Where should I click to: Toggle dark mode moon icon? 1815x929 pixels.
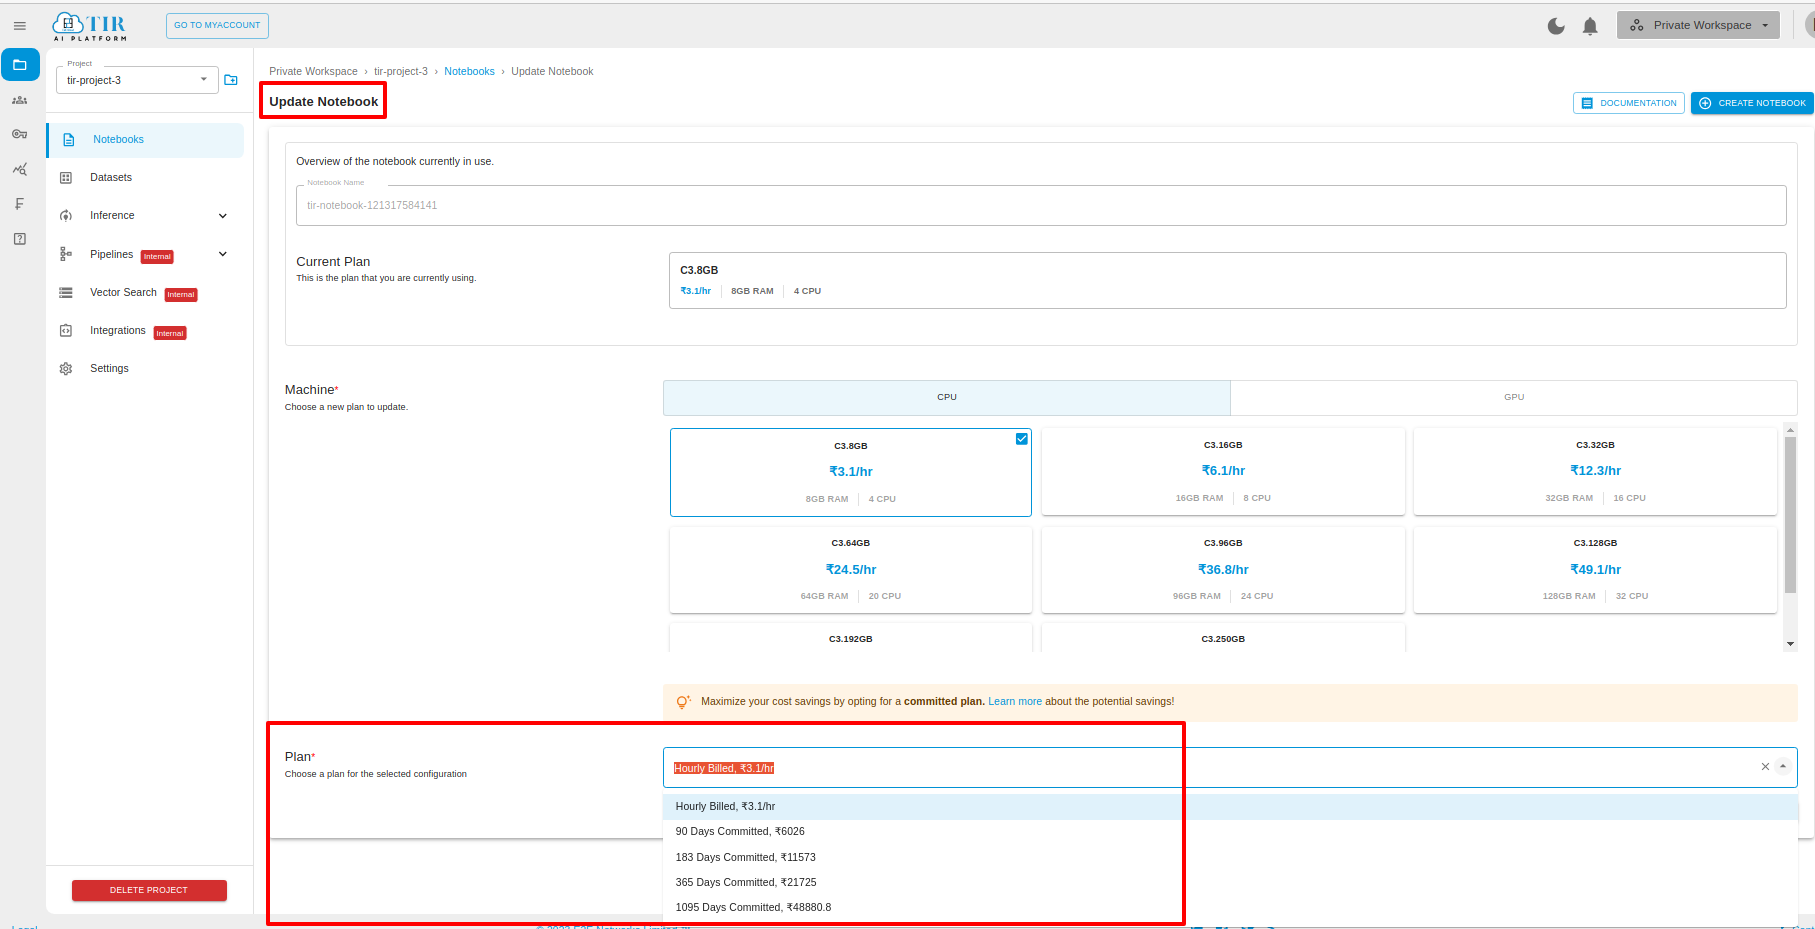pos(1556,26)
